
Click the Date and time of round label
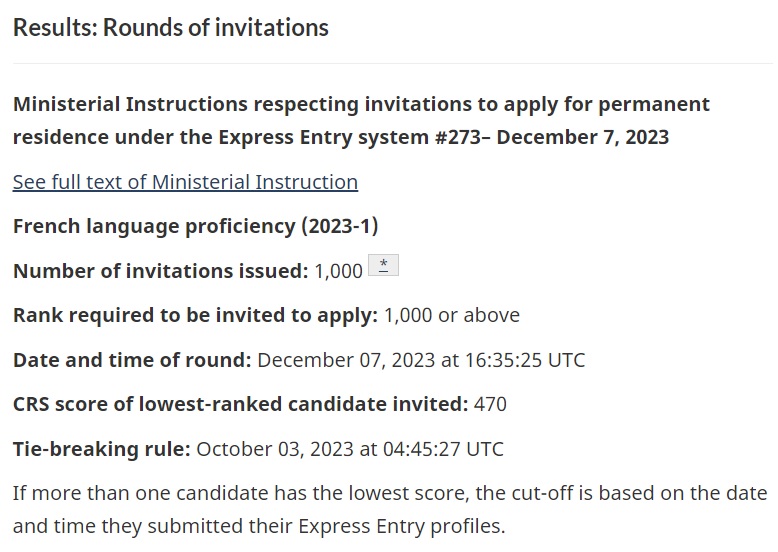(x=132, y=360)
